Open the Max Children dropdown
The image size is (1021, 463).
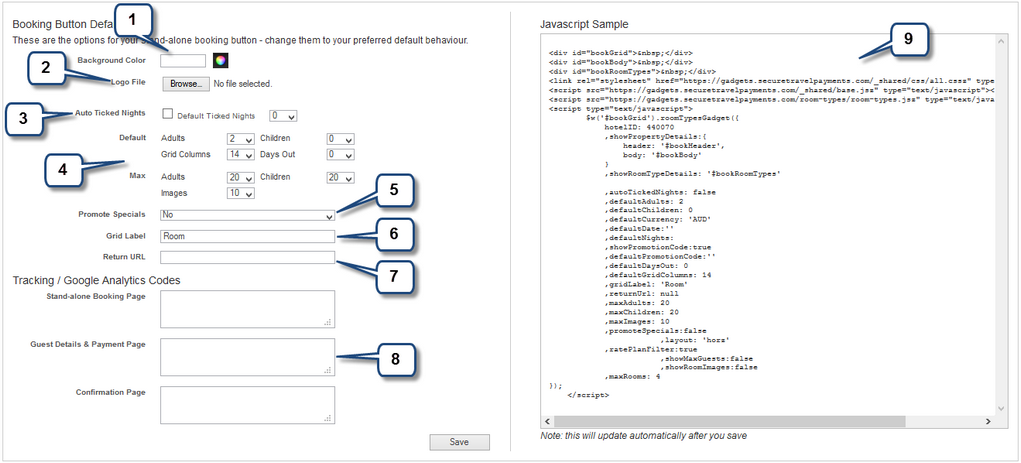click(341, 178)
